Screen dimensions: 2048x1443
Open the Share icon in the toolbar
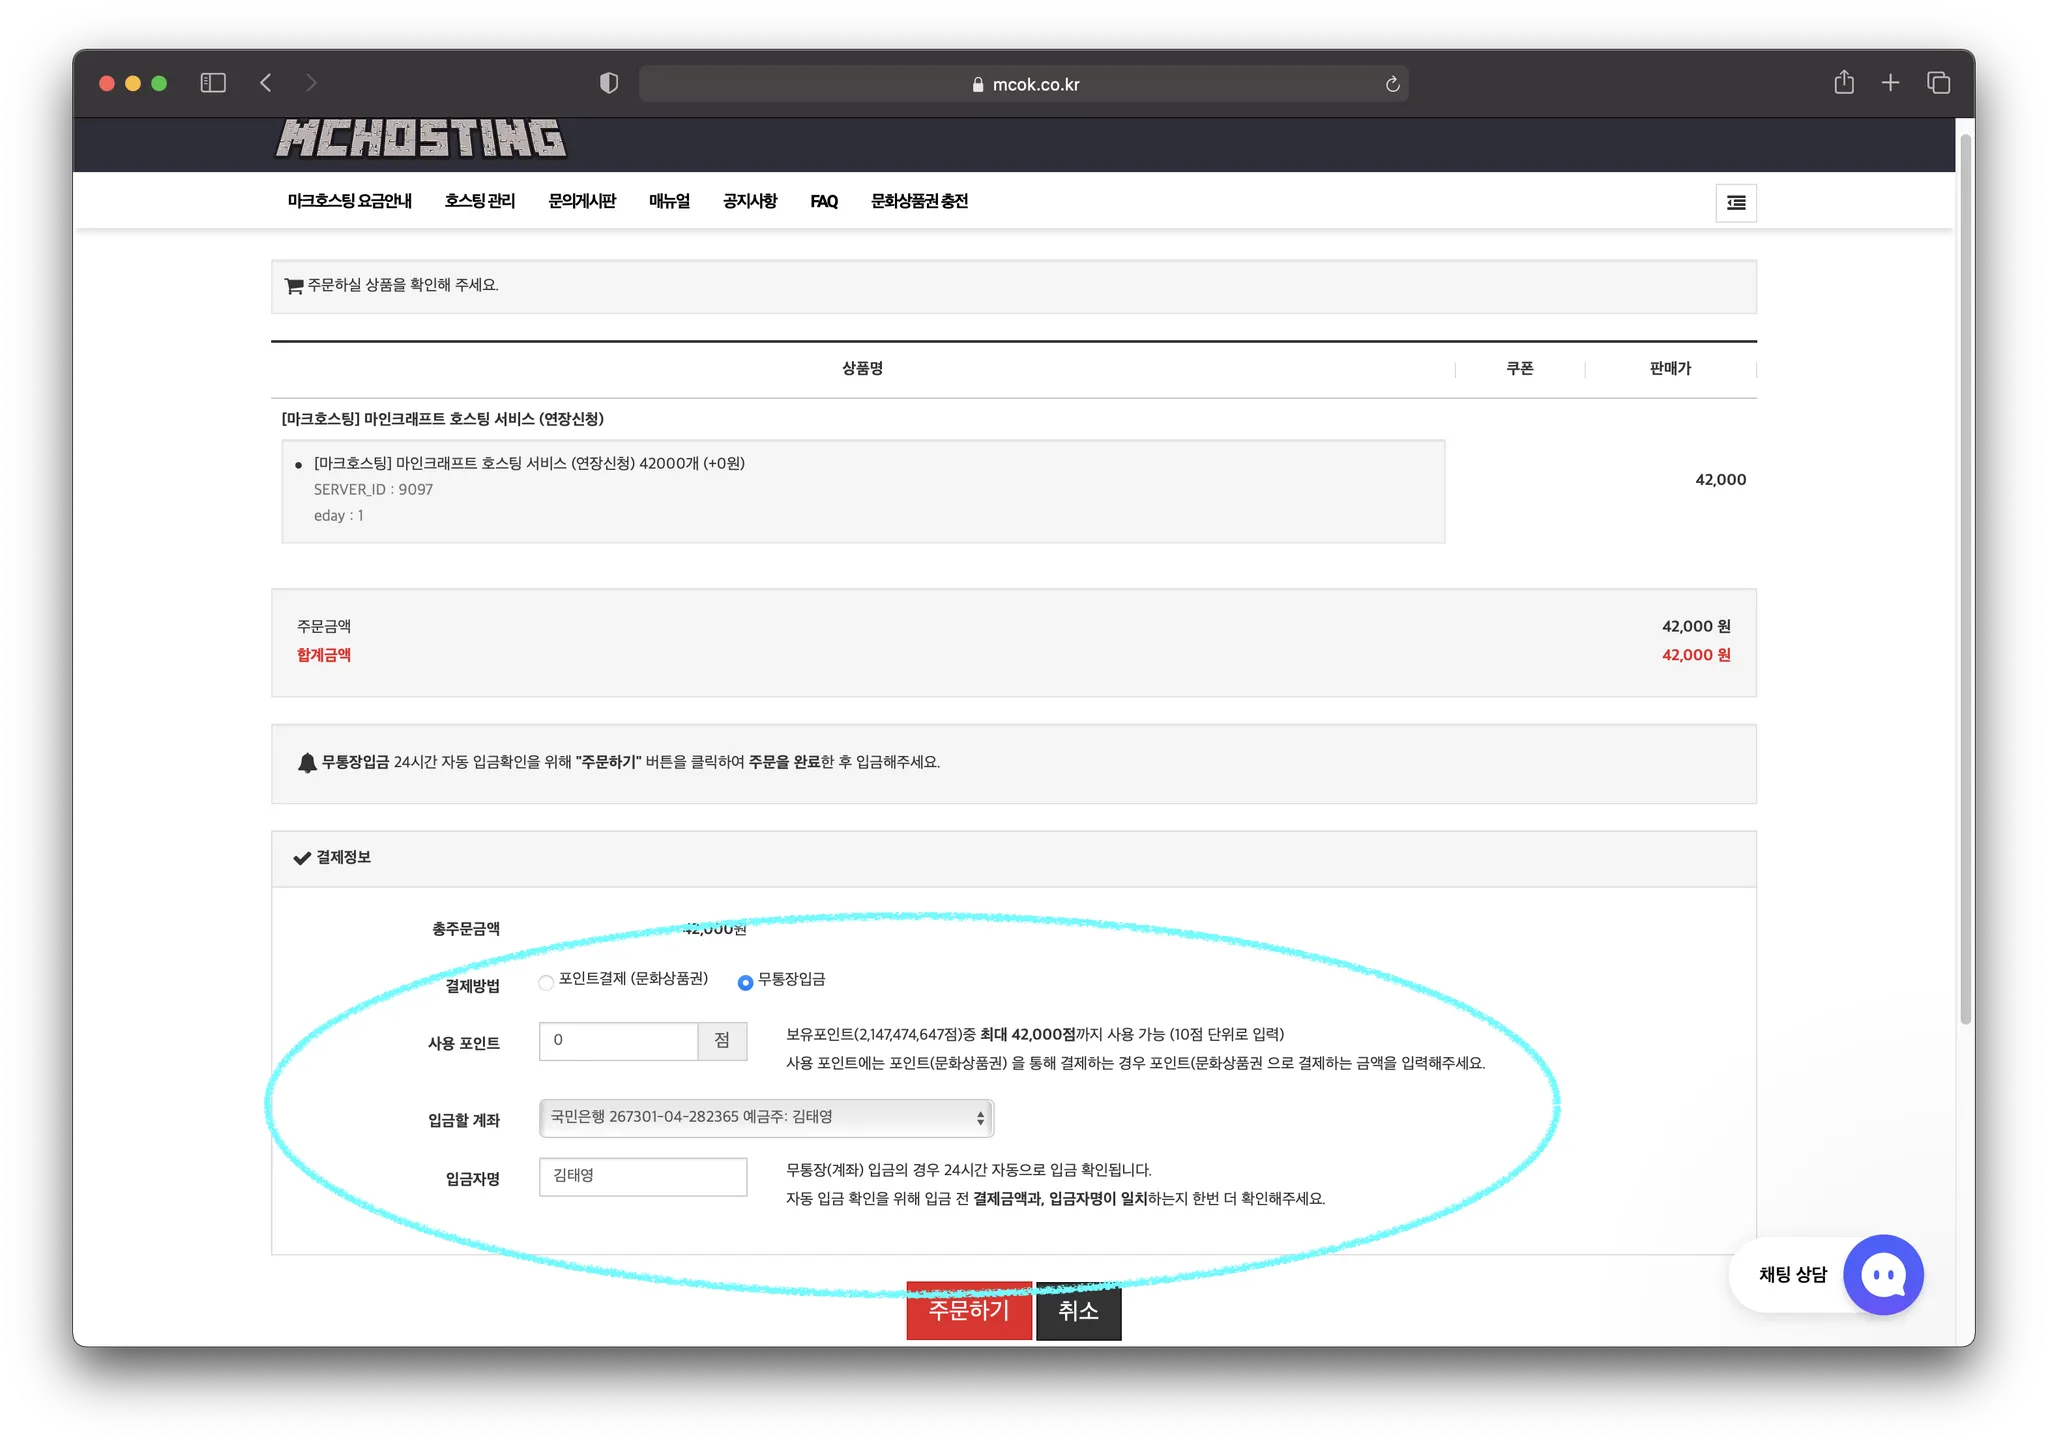pos(1844,83)
